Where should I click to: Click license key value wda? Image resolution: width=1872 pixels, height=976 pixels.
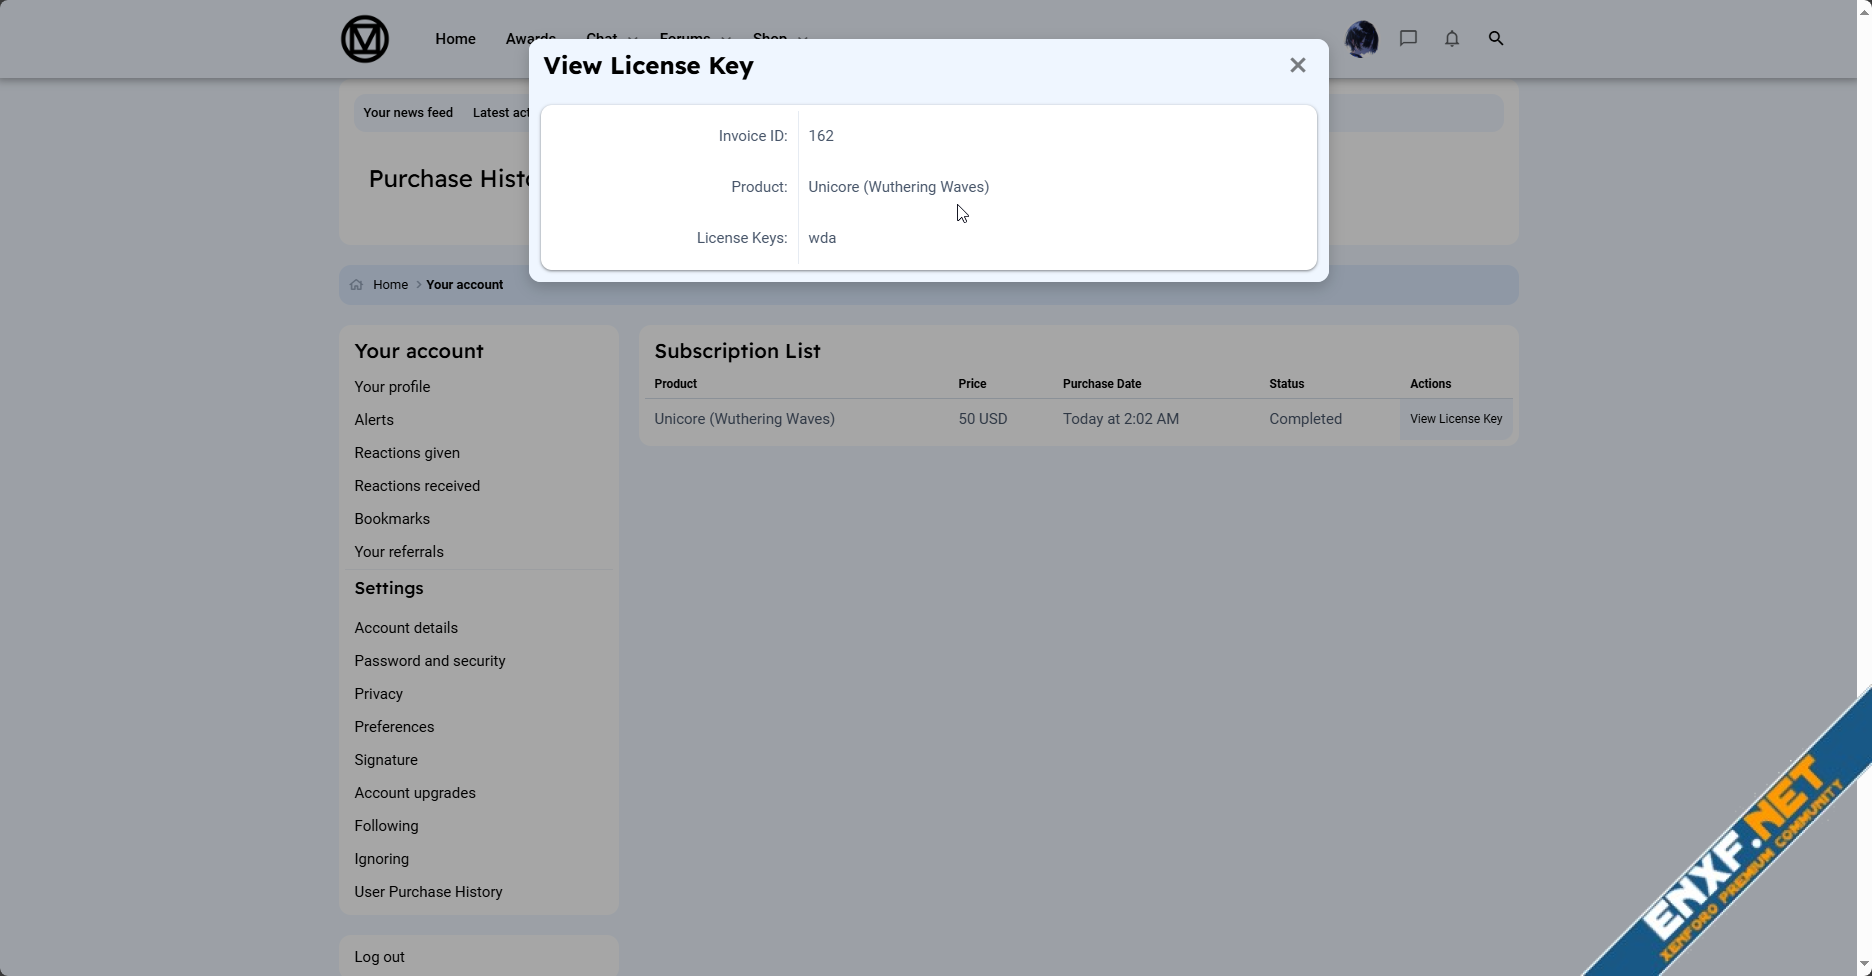pyautogui.click(x=822, y=238)
